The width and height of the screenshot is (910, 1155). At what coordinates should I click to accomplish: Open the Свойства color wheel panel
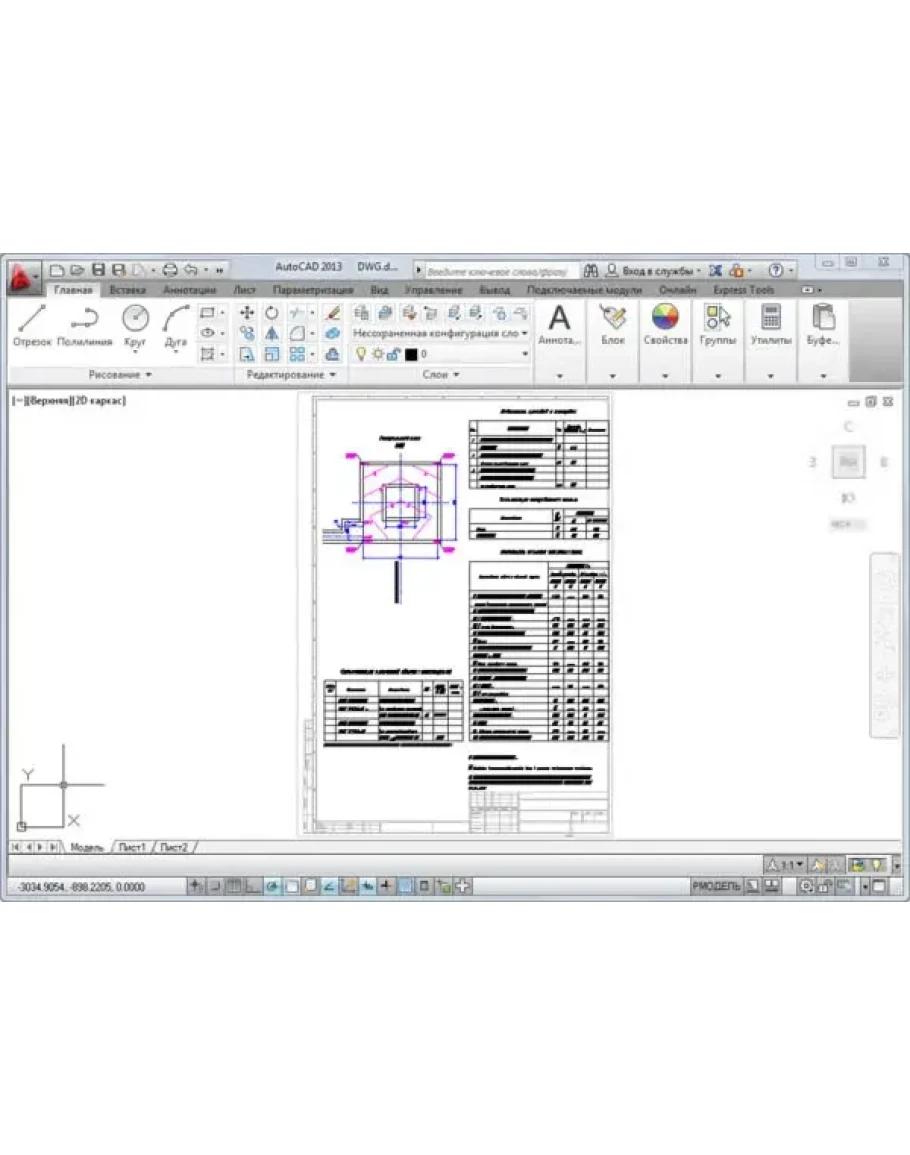point(665,320)
